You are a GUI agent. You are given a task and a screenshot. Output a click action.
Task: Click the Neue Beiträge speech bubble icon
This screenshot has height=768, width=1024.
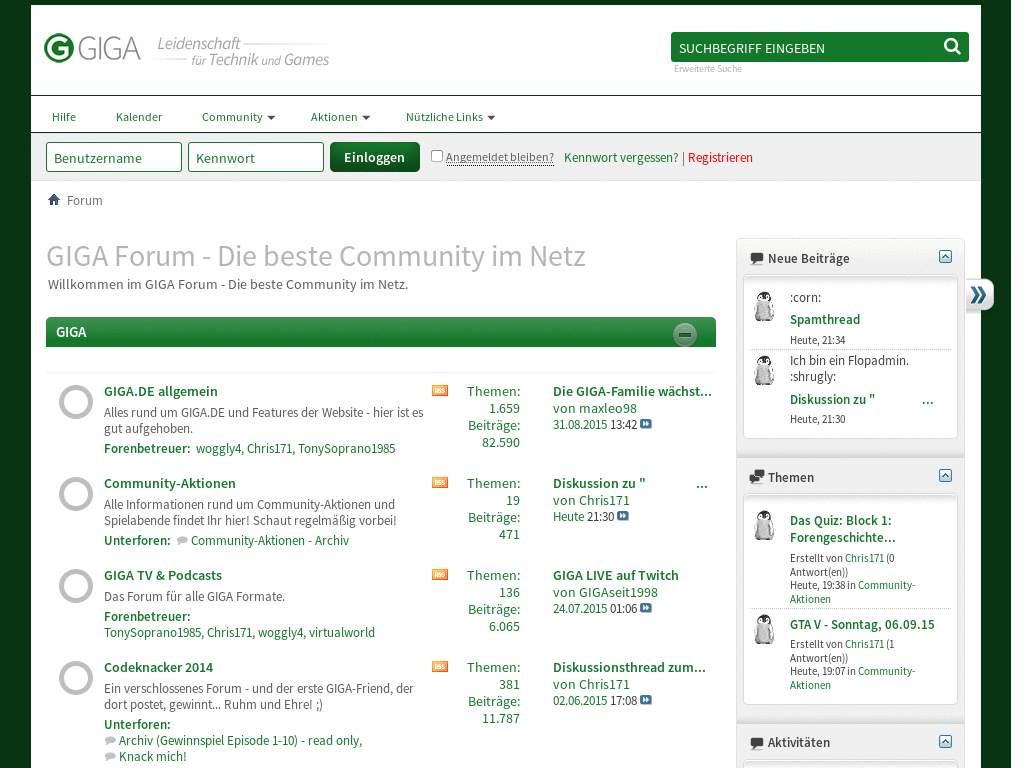point(756,259)
